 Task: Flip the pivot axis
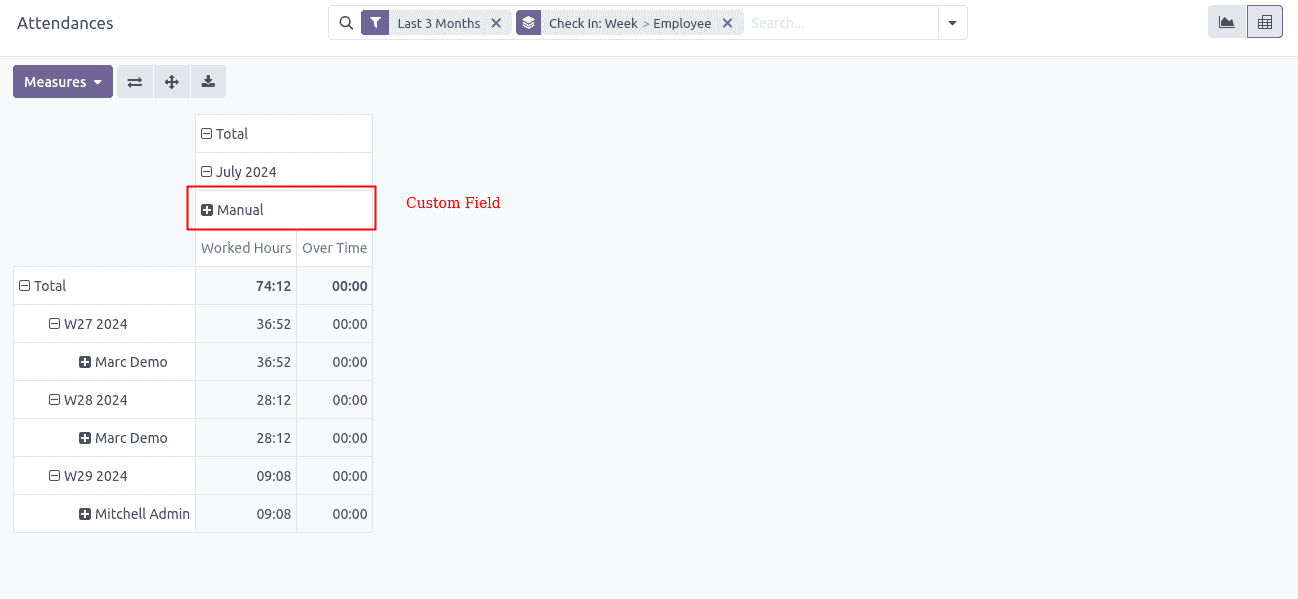point(135,82)
